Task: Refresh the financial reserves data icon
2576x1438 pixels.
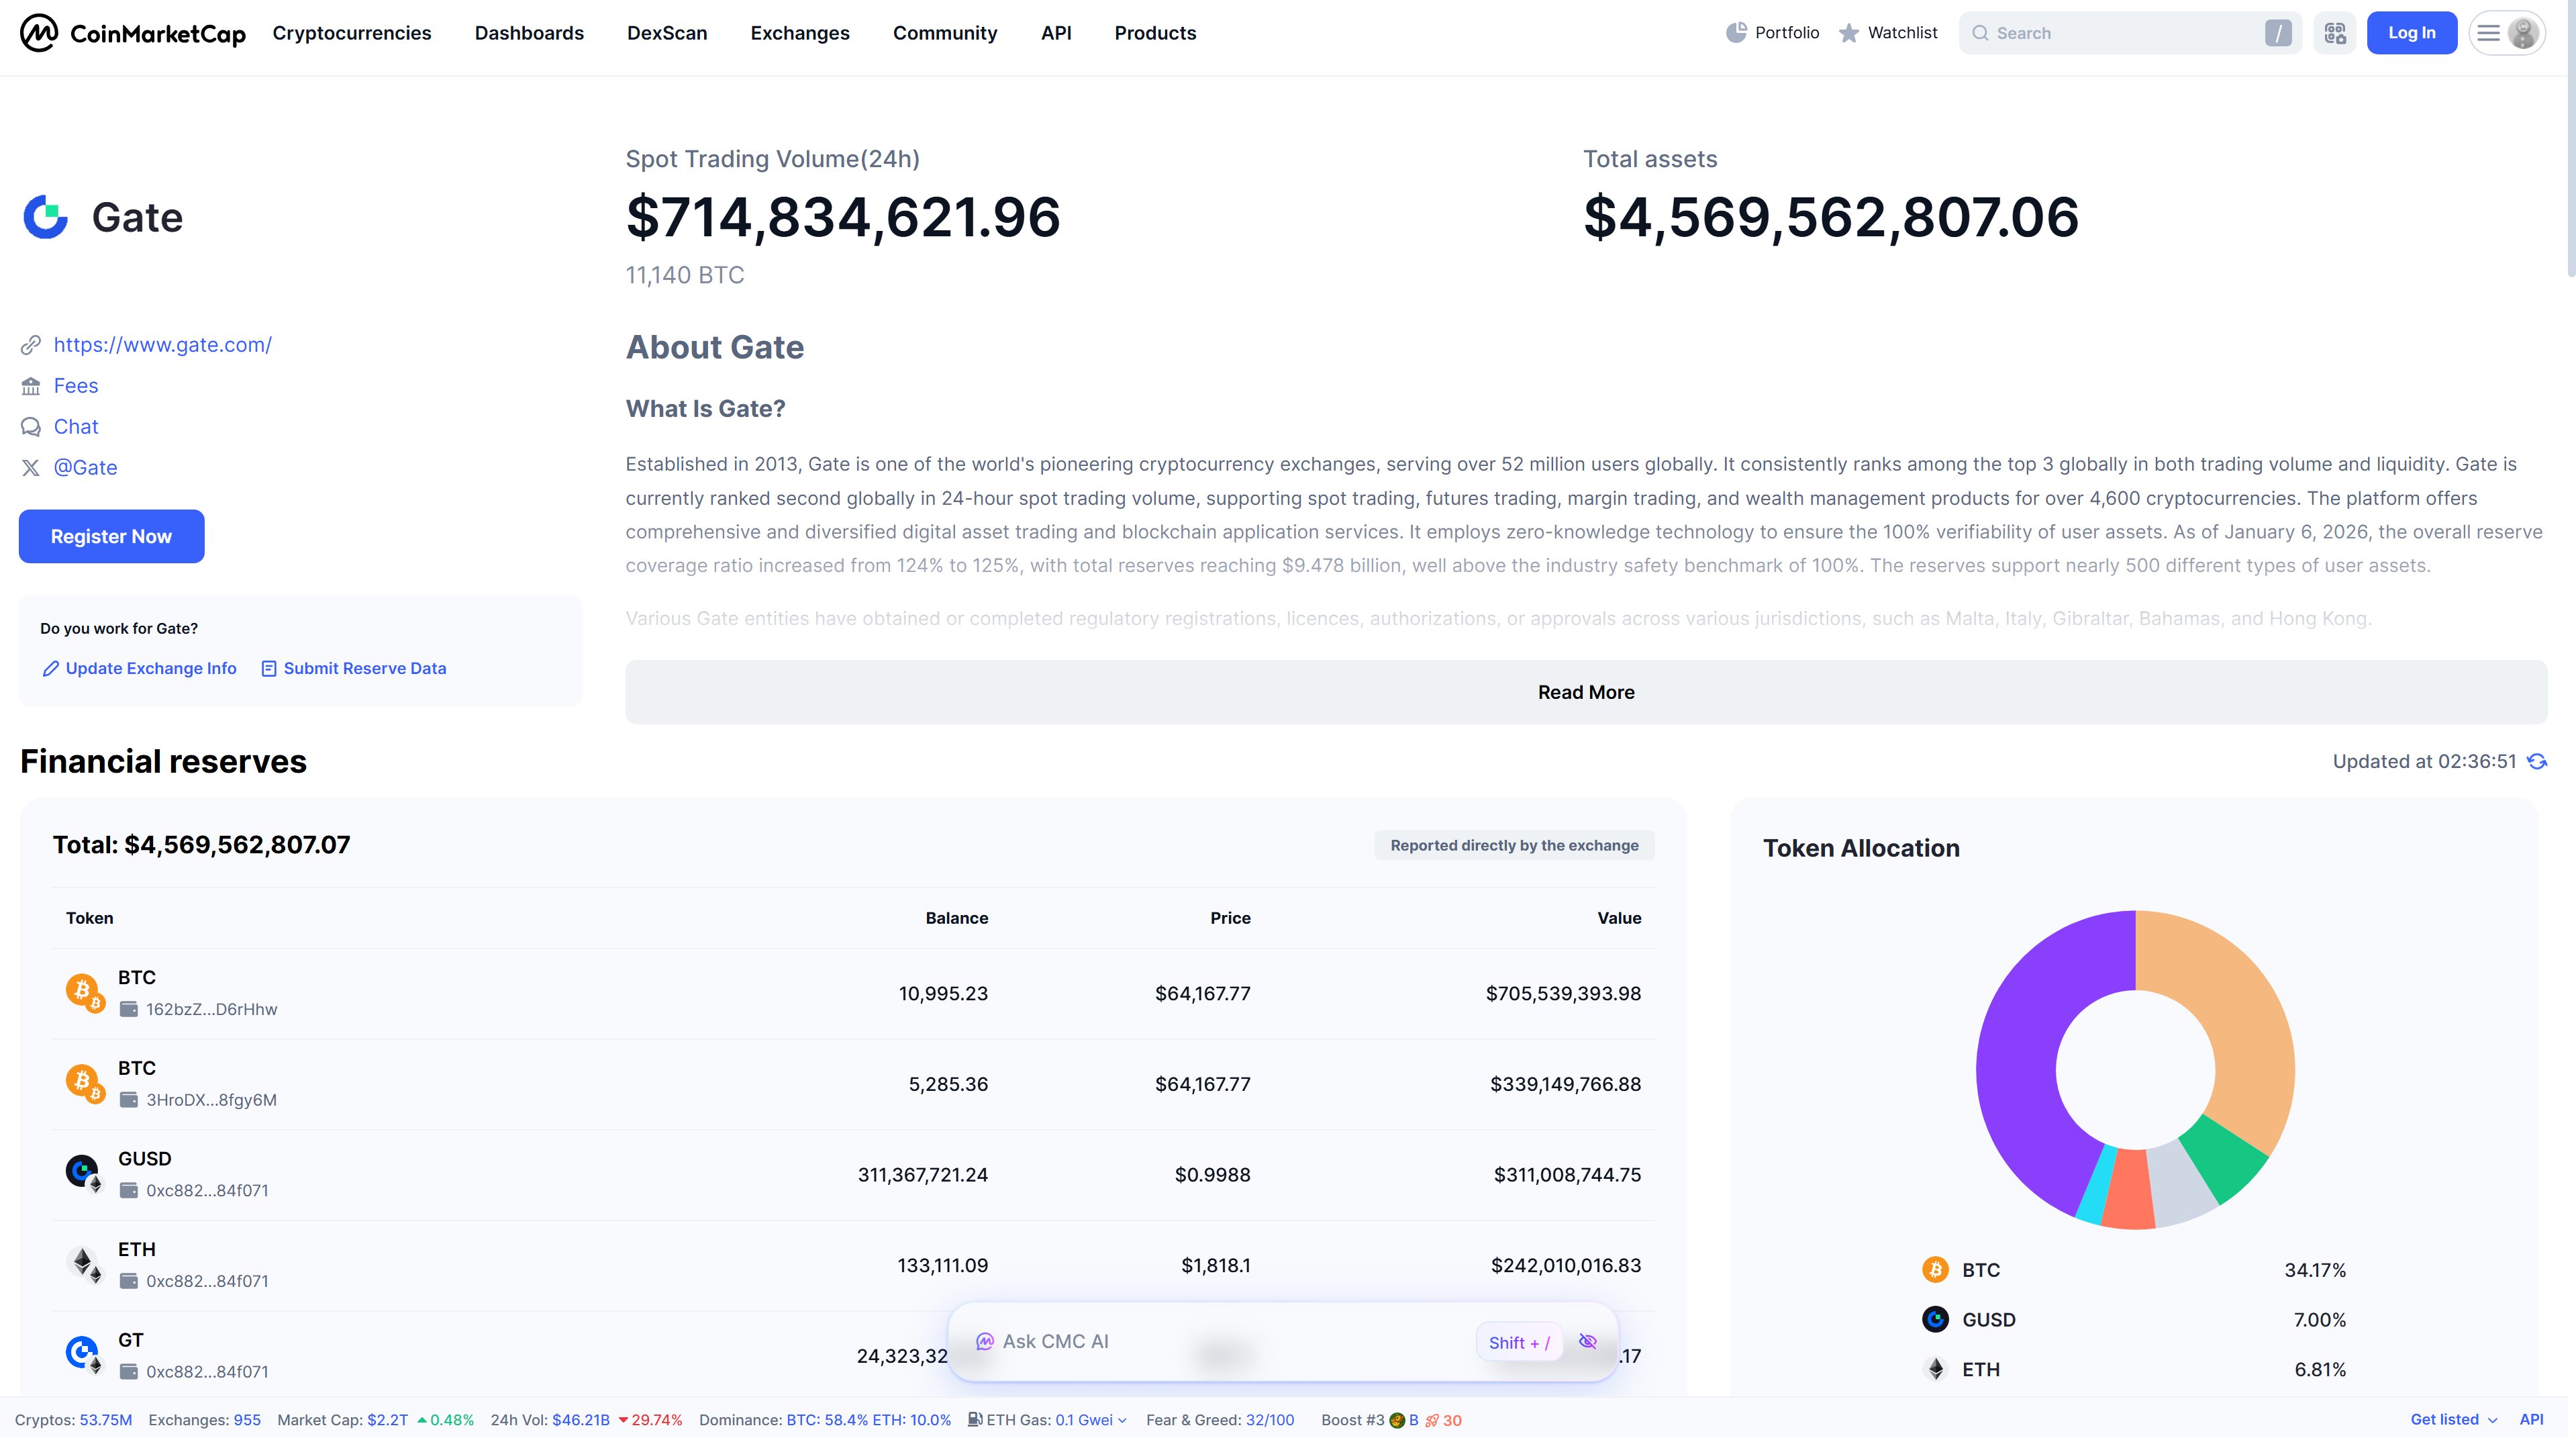Action: [x=2537, y=761]
